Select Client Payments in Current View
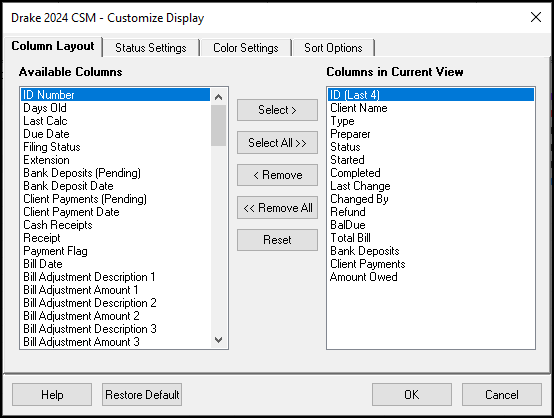 431,264
